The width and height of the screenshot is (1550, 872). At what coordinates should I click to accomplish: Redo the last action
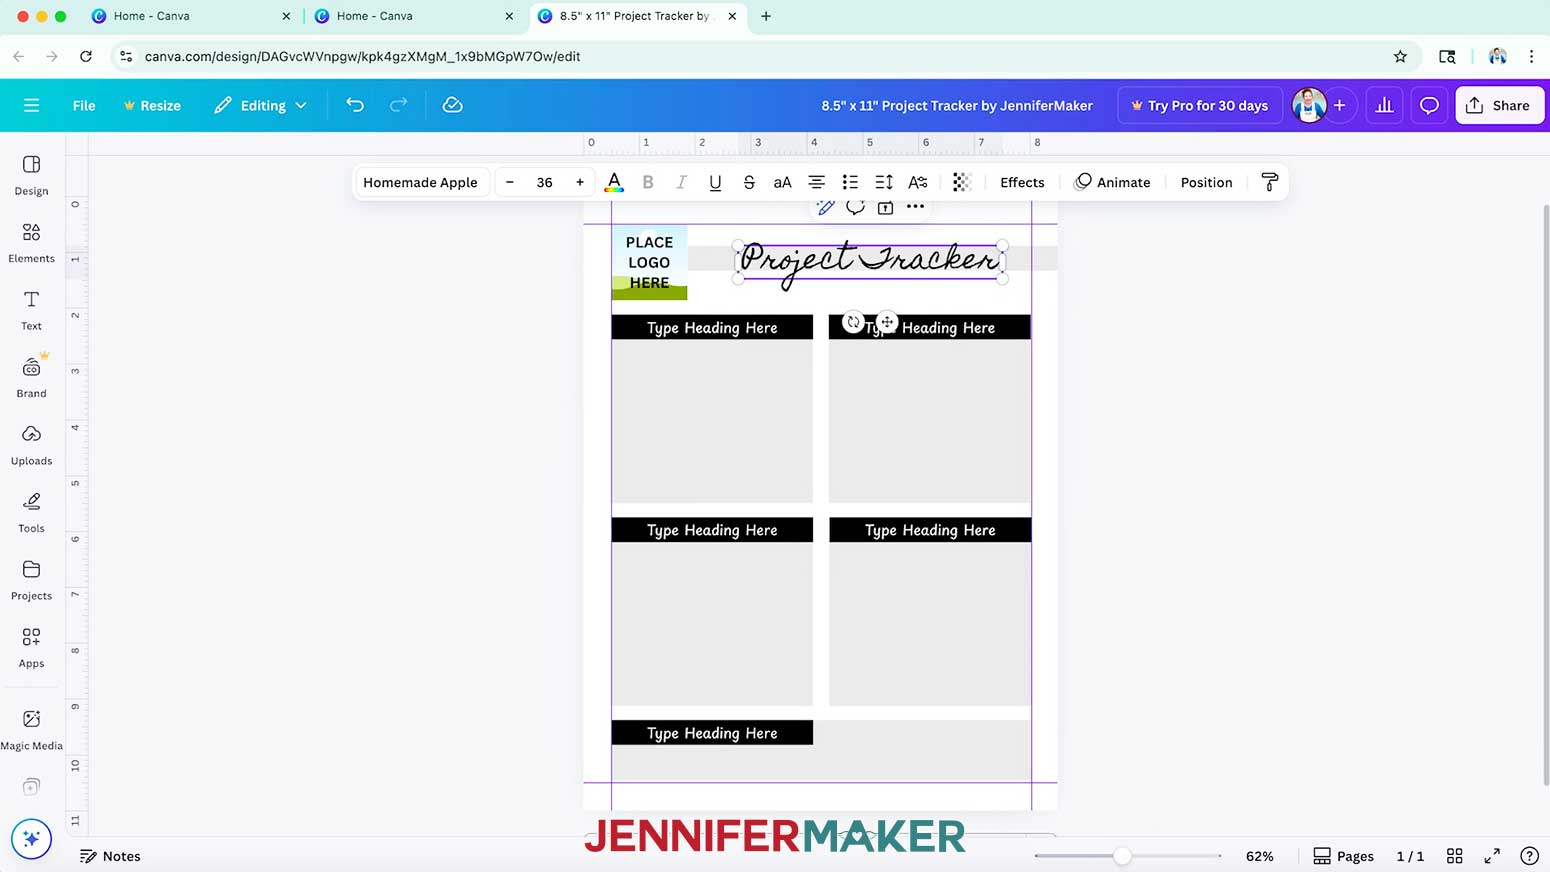click(x=398, y=105)
